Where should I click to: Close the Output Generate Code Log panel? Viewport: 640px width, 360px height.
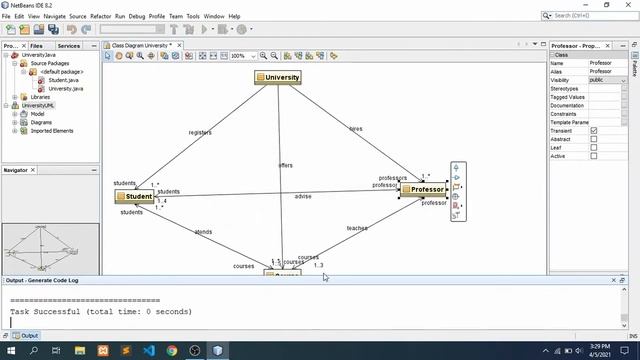(613, 280)
